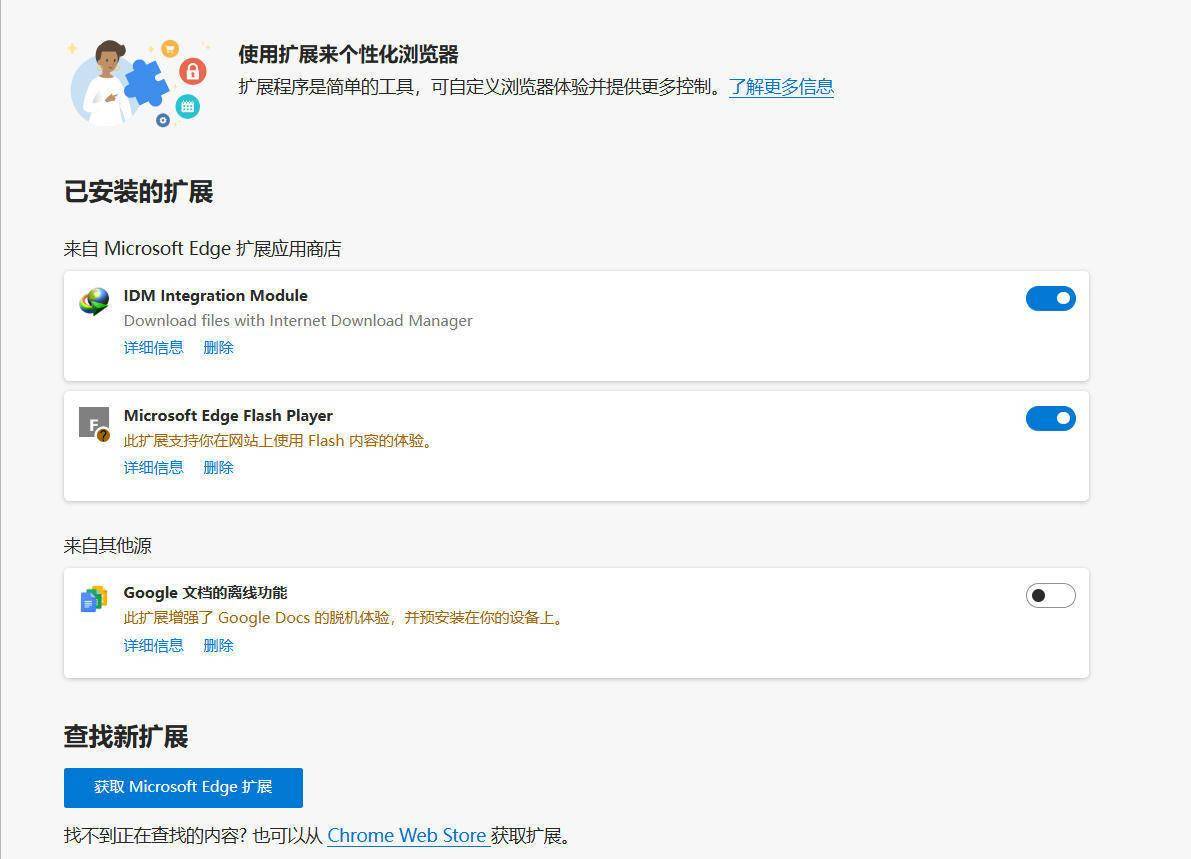Image resolution: width=1191 pixels, height=859 pixels.
Task: Click 删除 under Google 文档的离线功能
Action: 218,646
